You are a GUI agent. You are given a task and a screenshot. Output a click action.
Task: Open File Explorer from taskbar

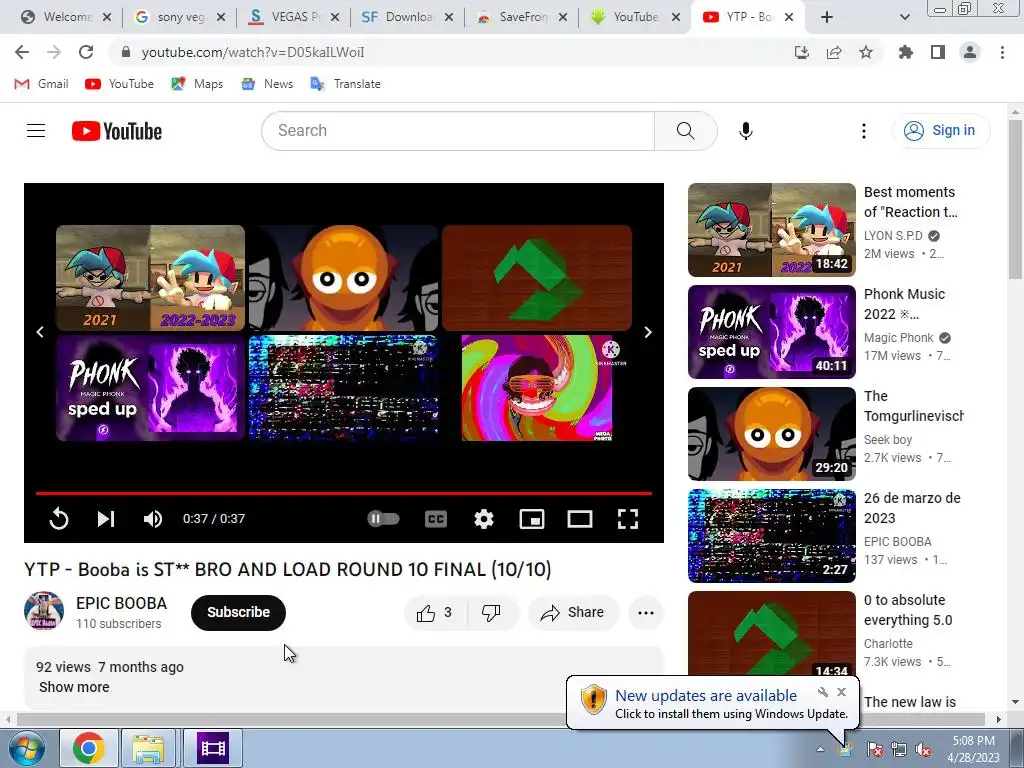[x=148, y=748]
